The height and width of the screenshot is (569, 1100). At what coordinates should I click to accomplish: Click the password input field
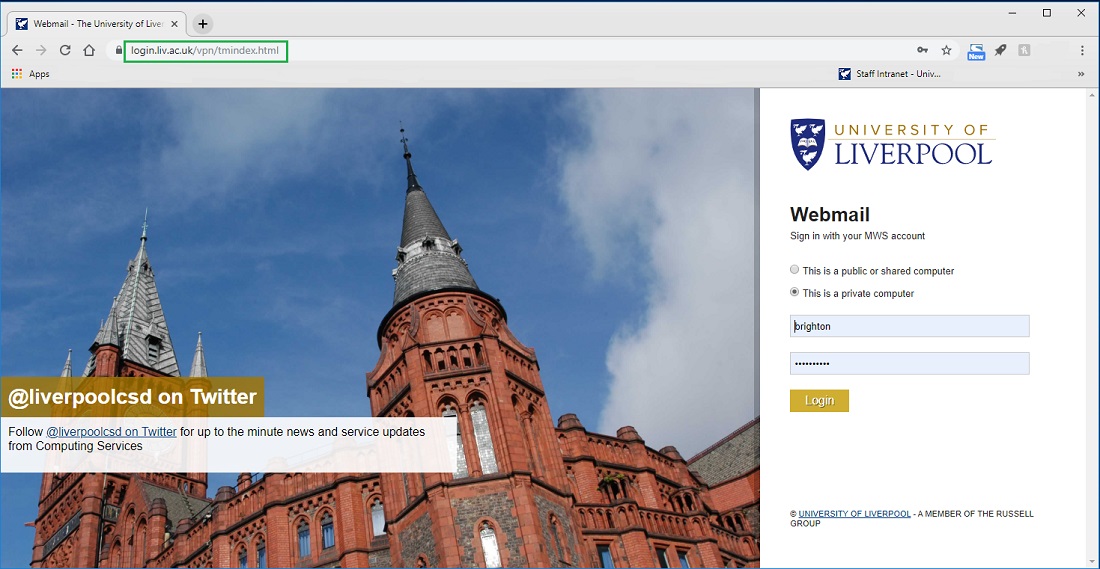tap(910, 363)
